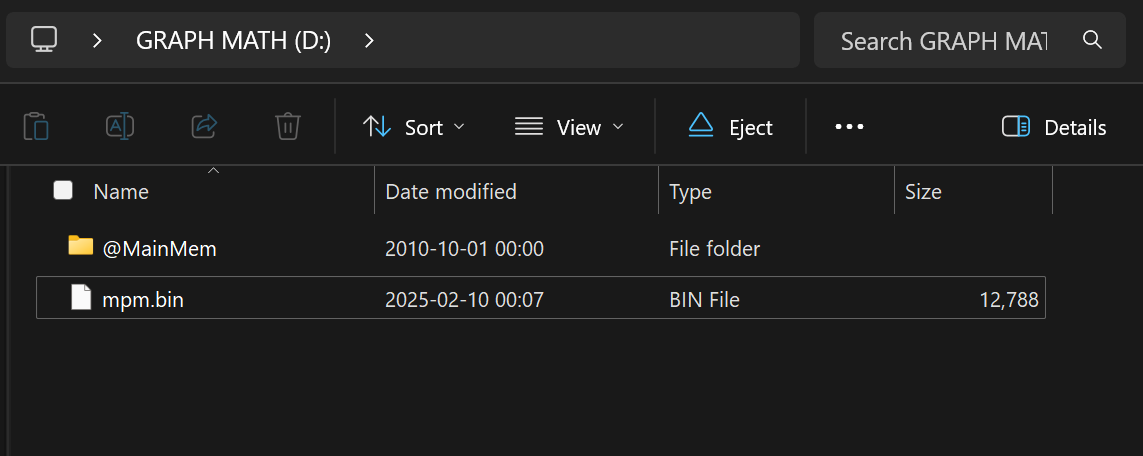Check the select-all checkbox in the header
Viewport: 1143px width, 456px height.
[63, 191]
